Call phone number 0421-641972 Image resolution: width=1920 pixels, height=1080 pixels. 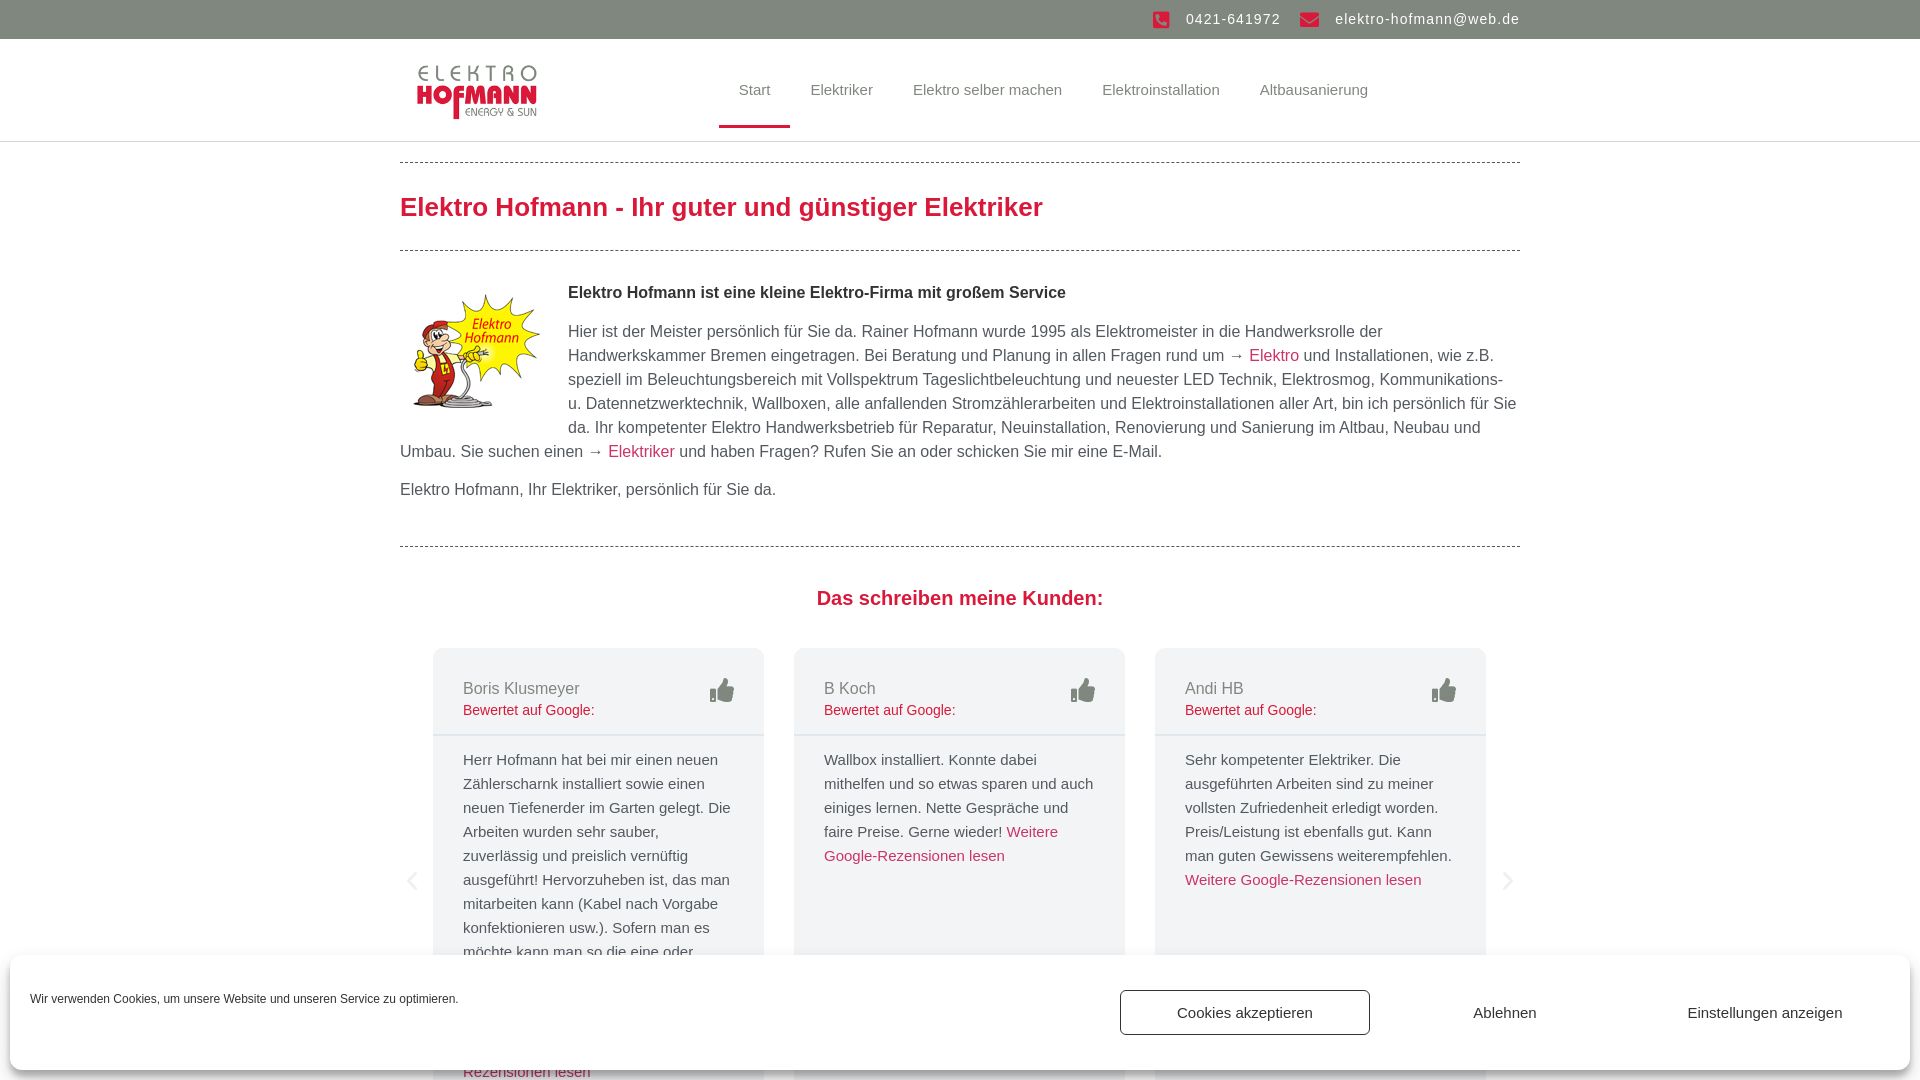coord(1232,19)
